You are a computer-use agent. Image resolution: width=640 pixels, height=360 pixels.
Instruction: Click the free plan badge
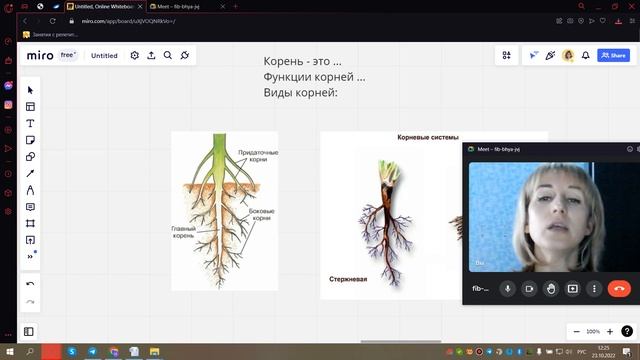tap(68, 55)
